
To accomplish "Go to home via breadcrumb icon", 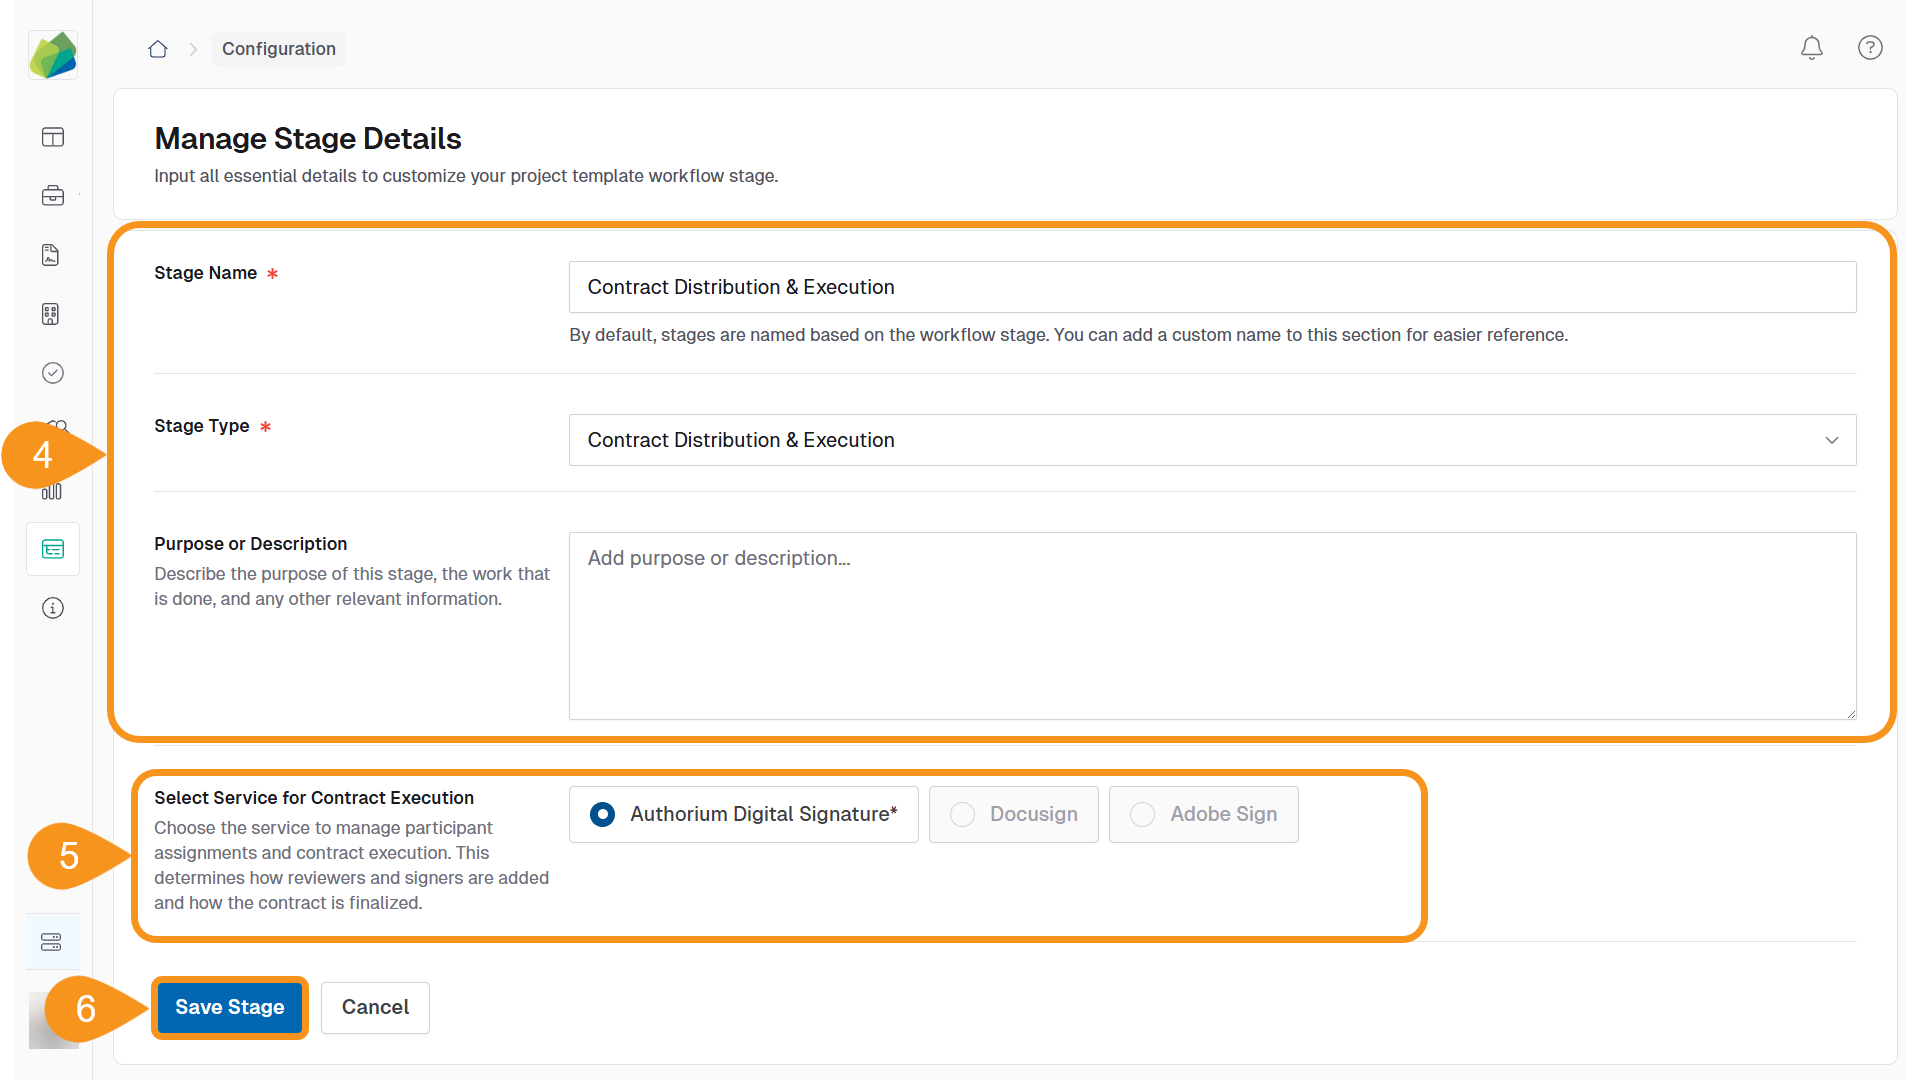I will point(158,49).
